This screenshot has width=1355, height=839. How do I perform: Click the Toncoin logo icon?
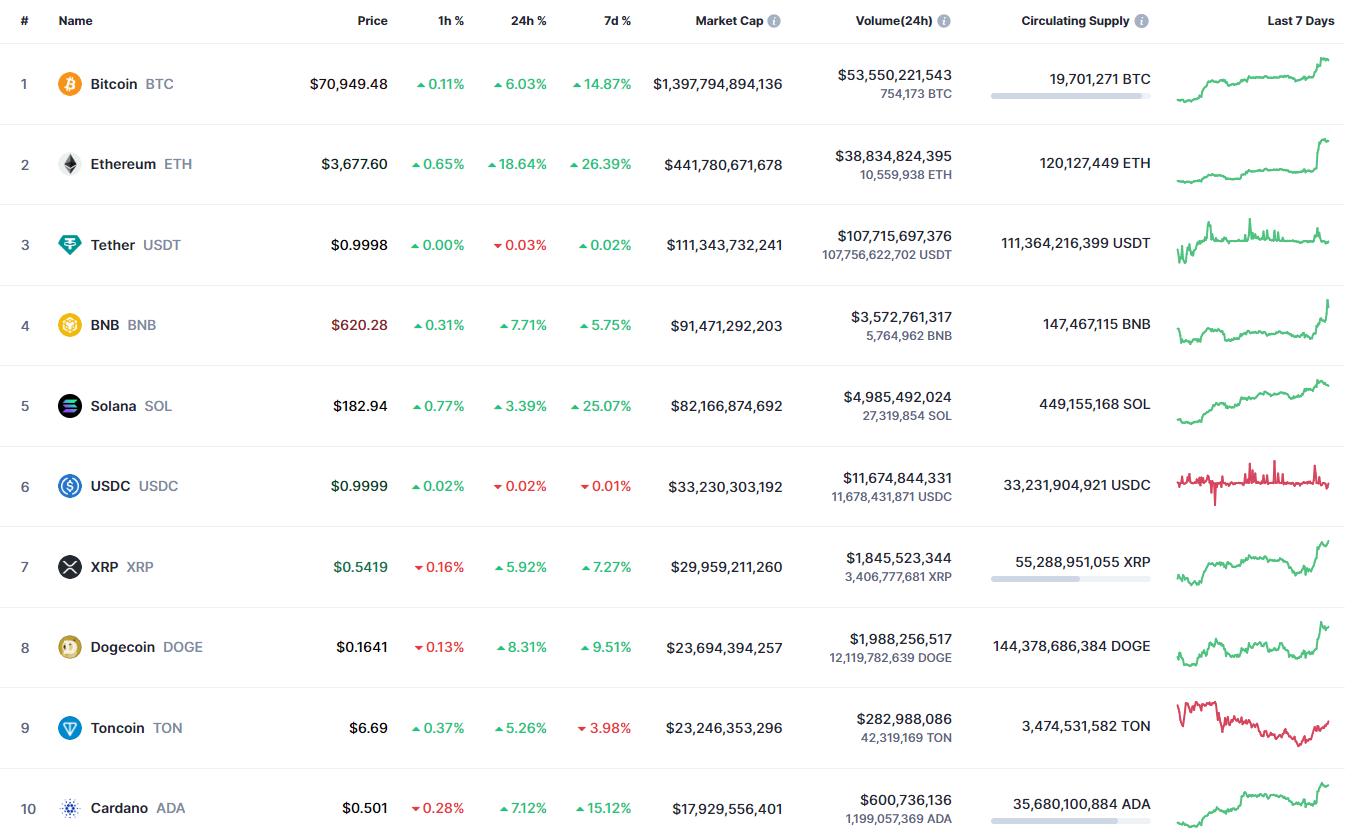tap(69, 728)
